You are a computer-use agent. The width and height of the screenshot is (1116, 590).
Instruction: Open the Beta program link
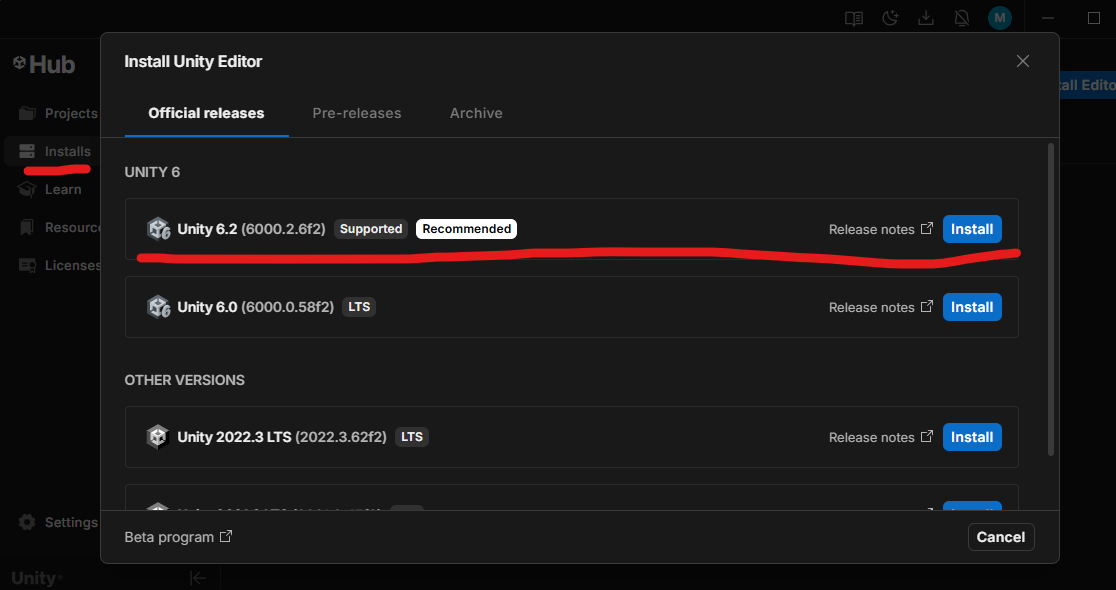tap(178, 537)
